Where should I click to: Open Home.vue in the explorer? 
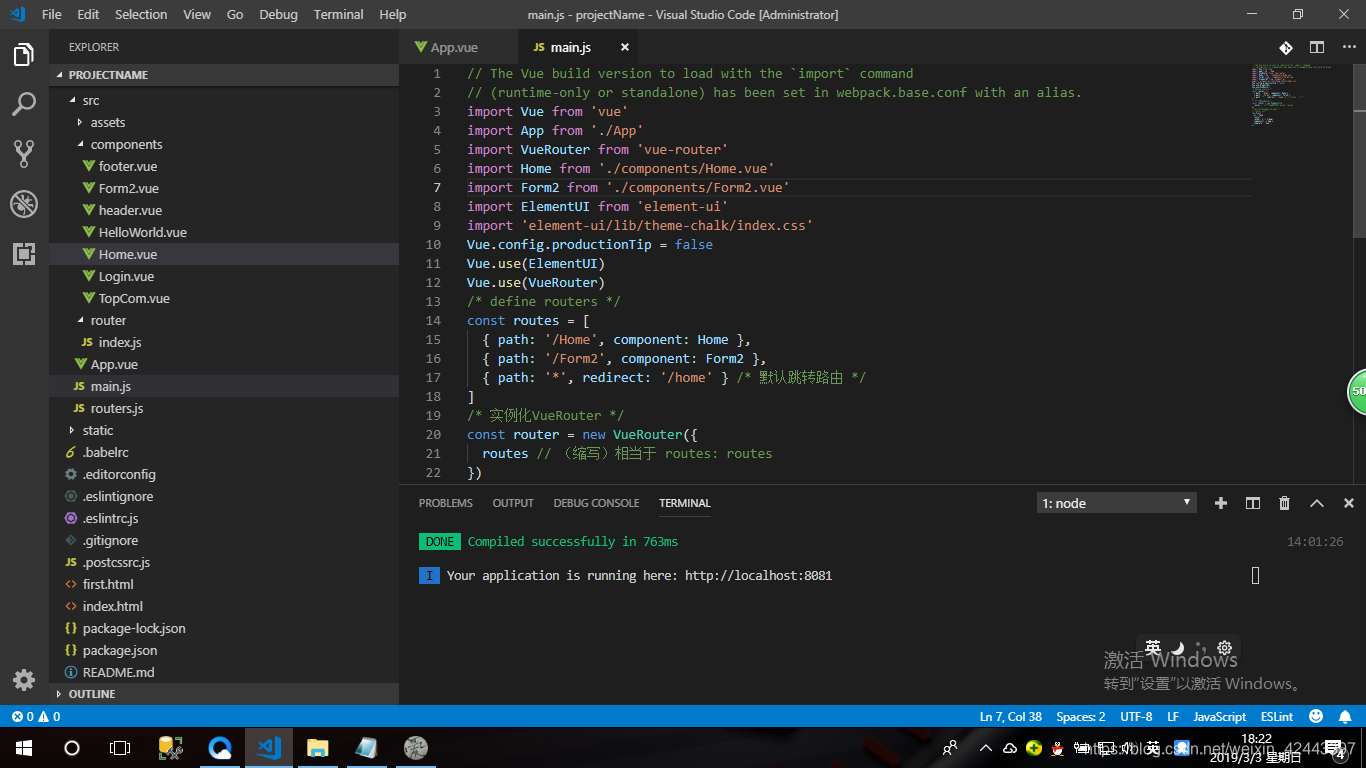point(224,255)
